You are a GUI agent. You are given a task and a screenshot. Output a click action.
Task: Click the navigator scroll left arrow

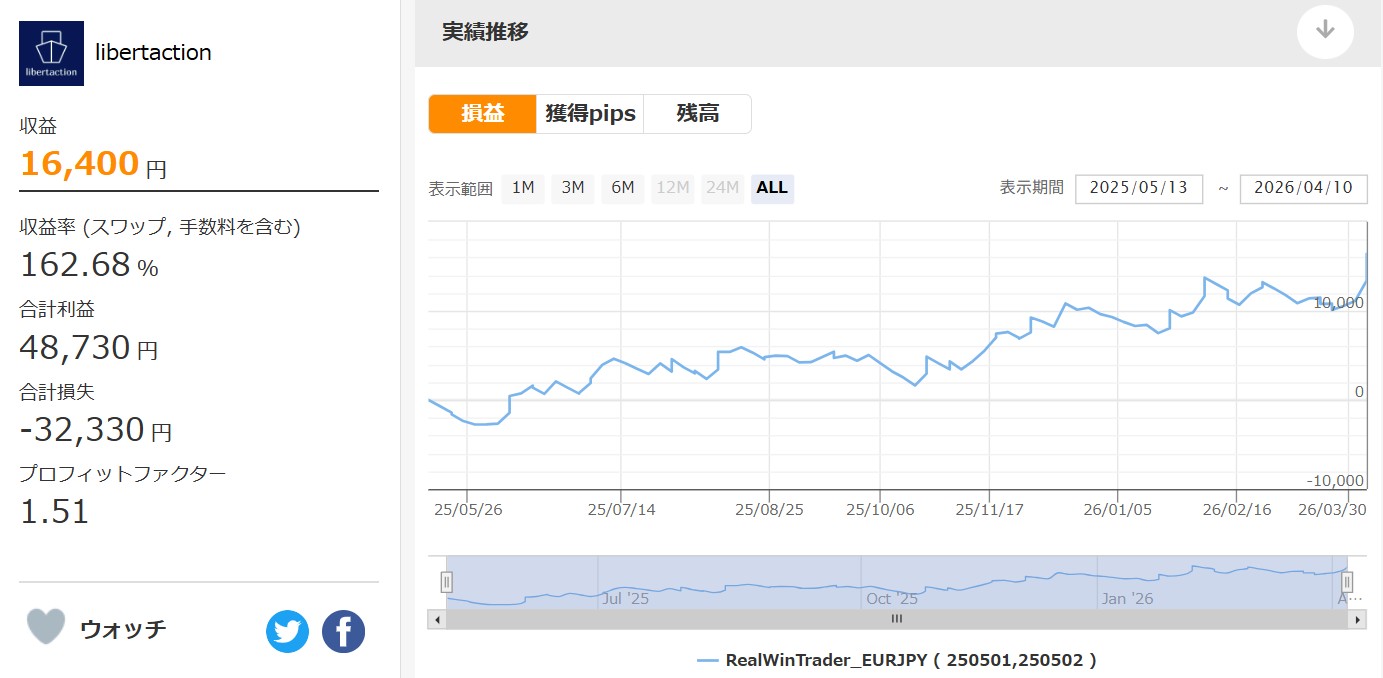click(x=436, y=619)
